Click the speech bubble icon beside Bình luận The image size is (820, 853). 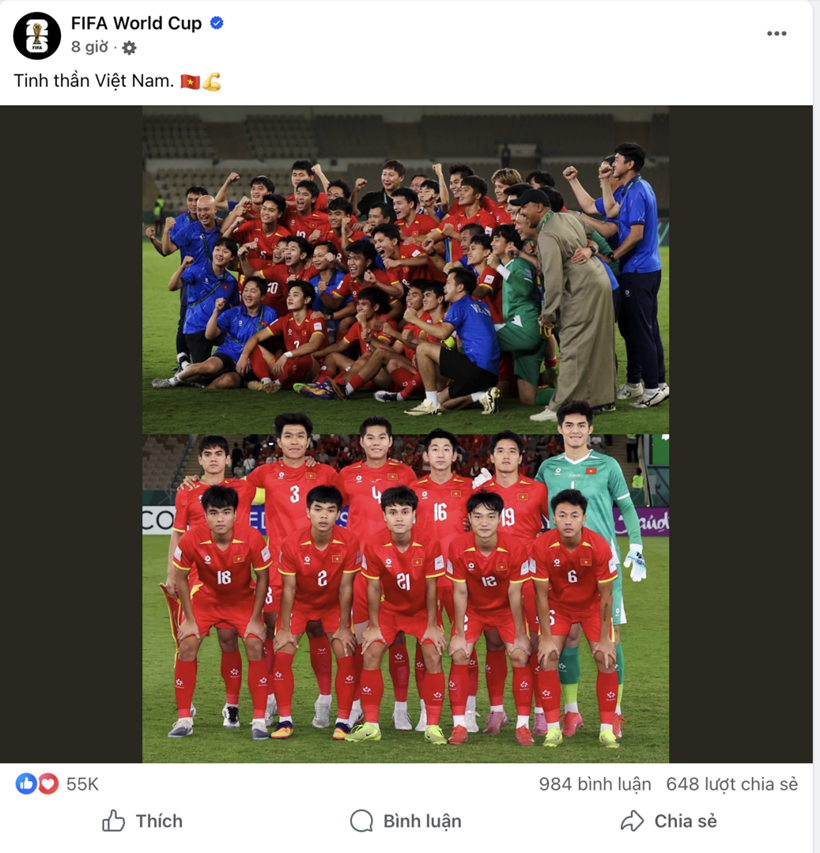[361, 821]
